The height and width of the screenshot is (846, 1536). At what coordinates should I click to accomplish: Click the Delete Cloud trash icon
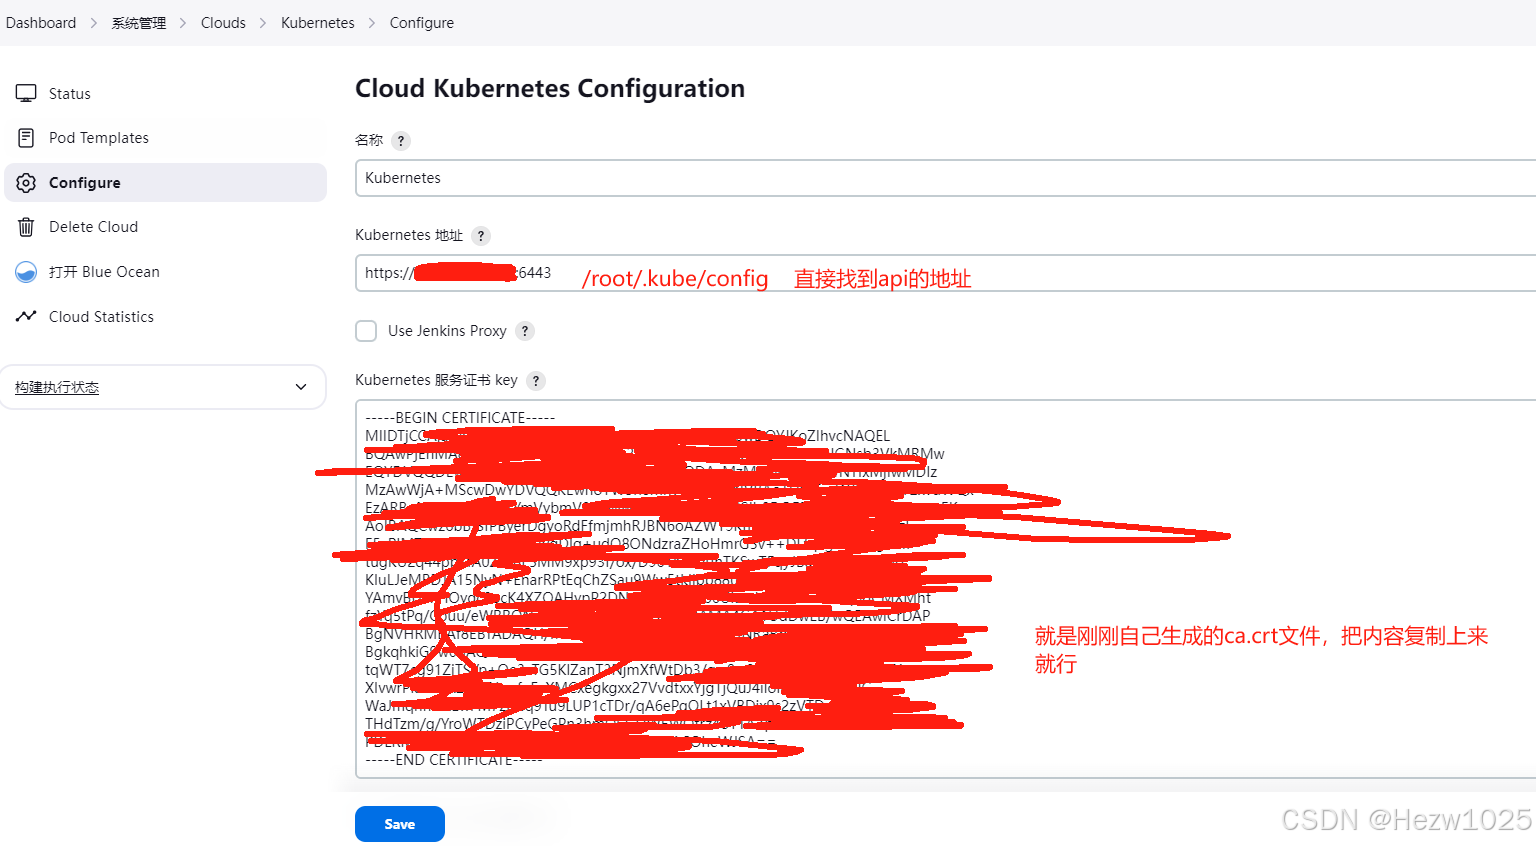[x=26, y=227]
